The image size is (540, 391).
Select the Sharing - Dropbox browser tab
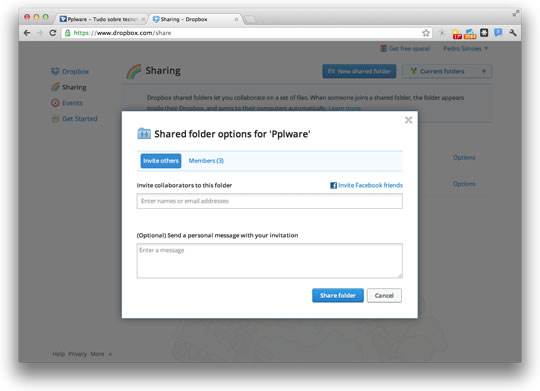195,19
